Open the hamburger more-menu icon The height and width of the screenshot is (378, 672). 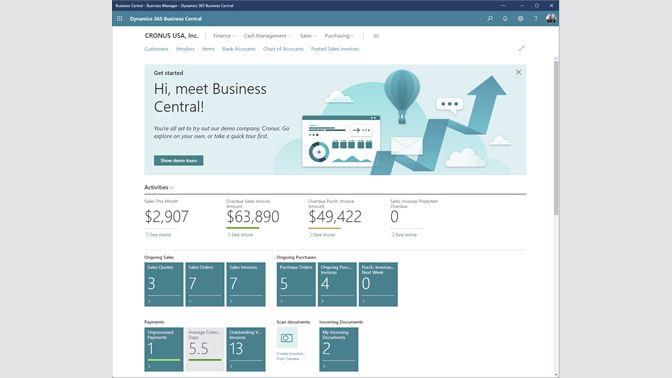point(376,36)
